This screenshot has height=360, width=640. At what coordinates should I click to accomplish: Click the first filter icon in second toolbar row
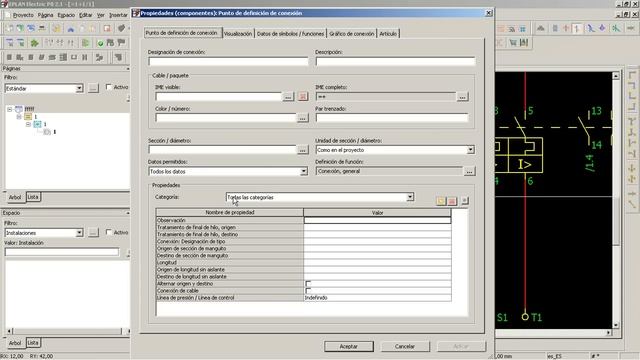pos(9,43)
